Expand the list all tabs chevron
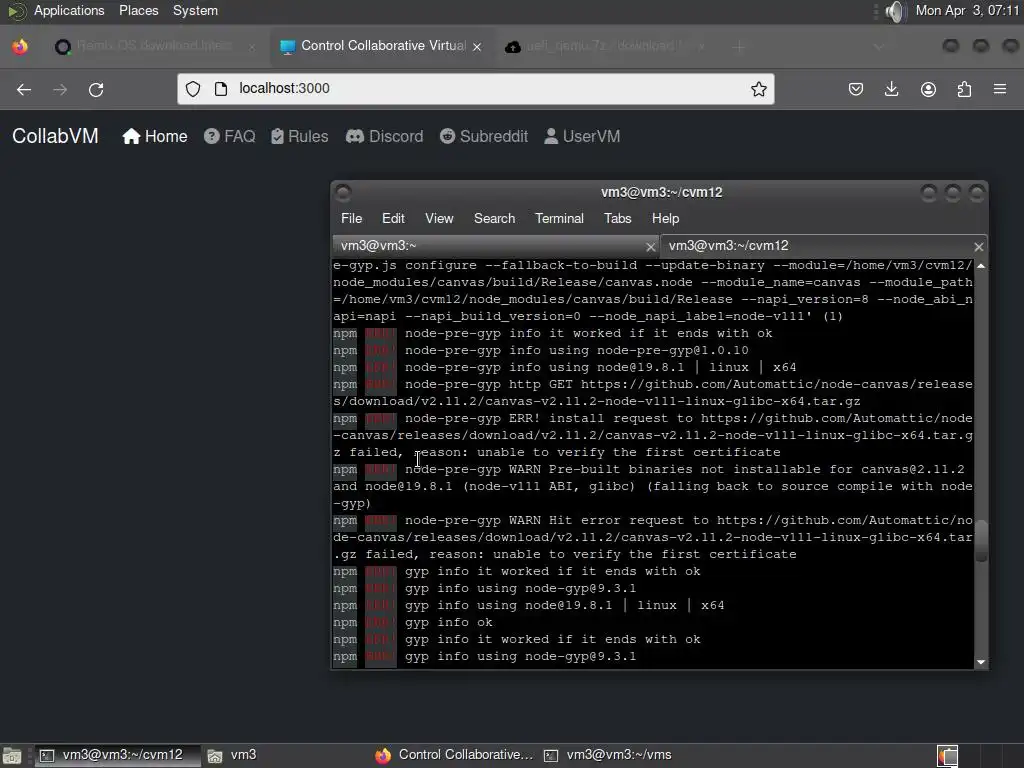This screenshot has width=1024, height=768. (x=879, y=46)
